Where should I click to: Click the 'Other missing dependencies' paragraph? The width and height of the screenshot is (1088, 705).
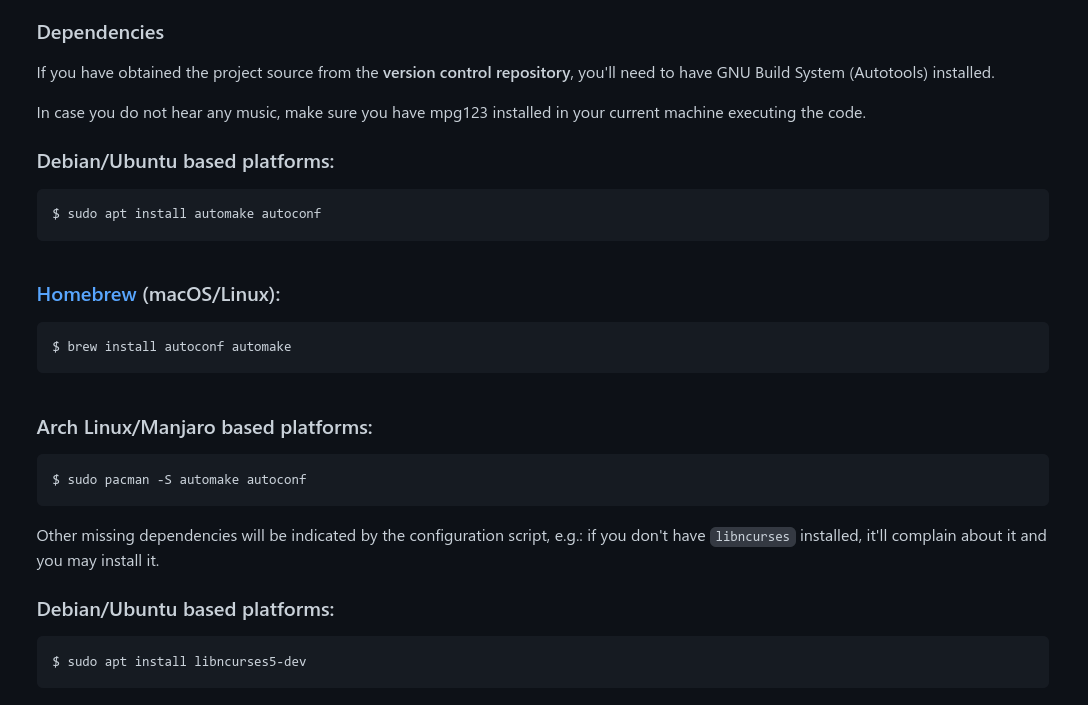(541, 548)
